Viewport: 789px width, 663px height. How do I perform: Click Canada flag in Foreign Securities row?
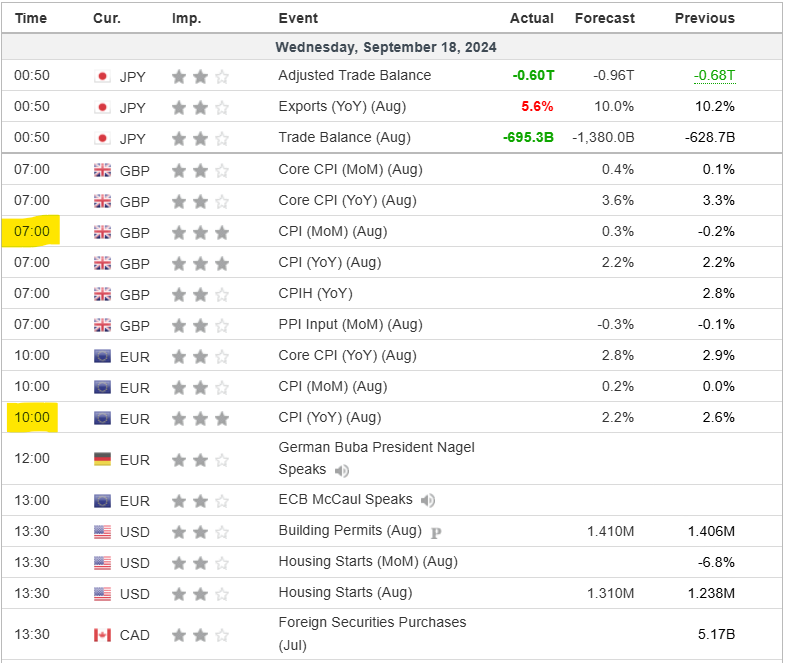click(x=102, y=635)
